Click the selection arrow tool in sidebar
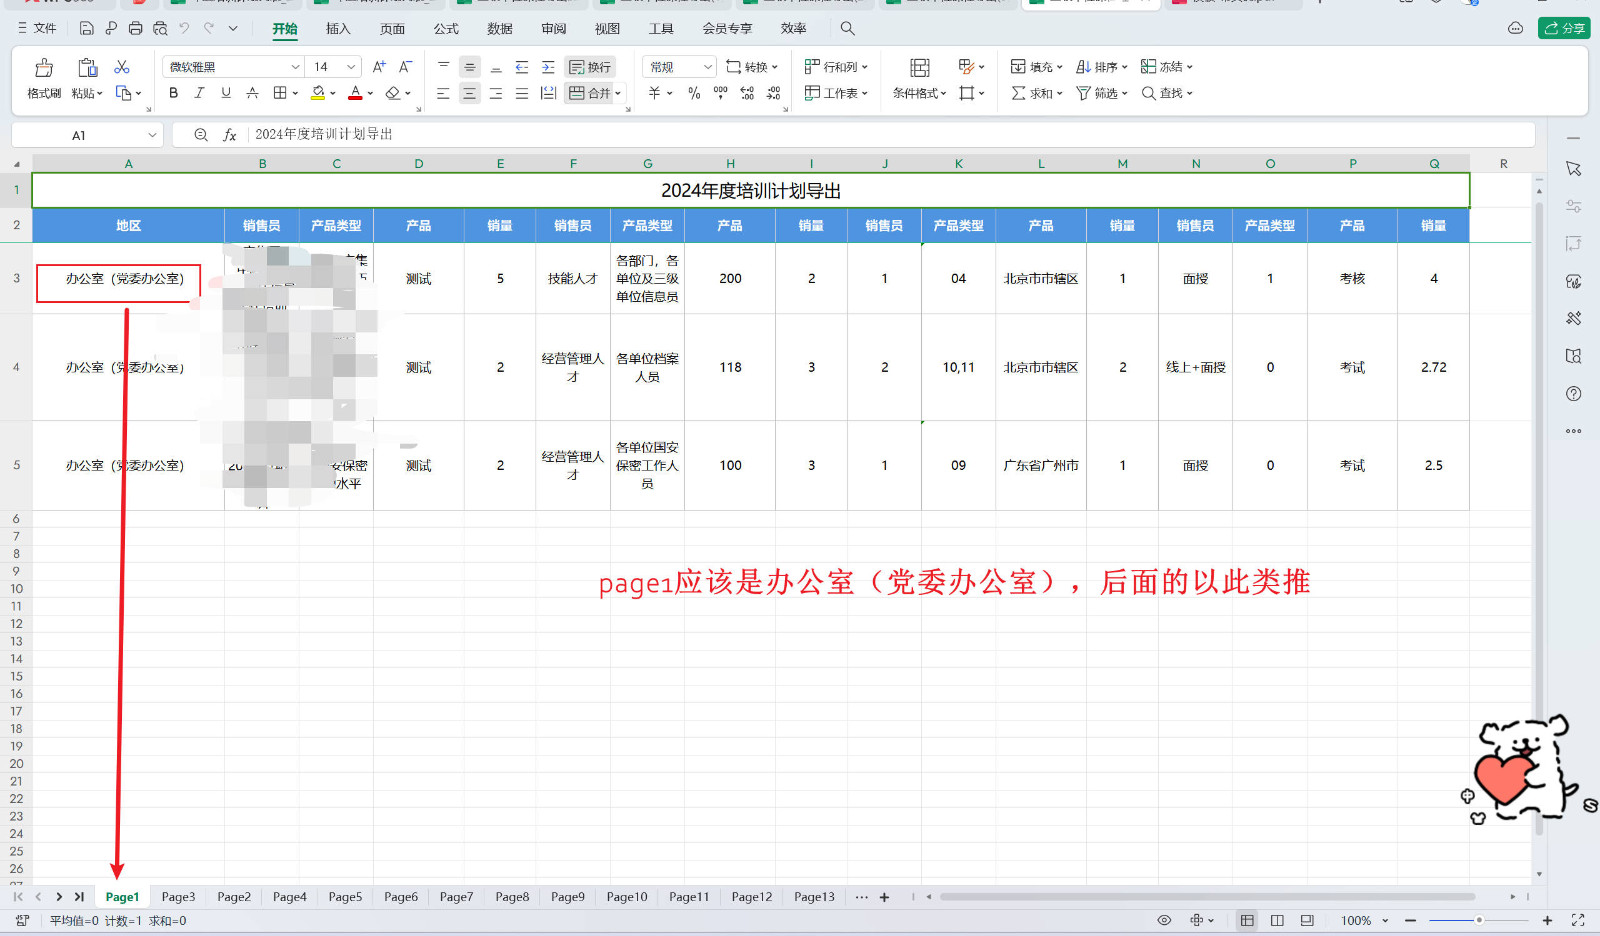The image size is (1600, 936). 1574,169
